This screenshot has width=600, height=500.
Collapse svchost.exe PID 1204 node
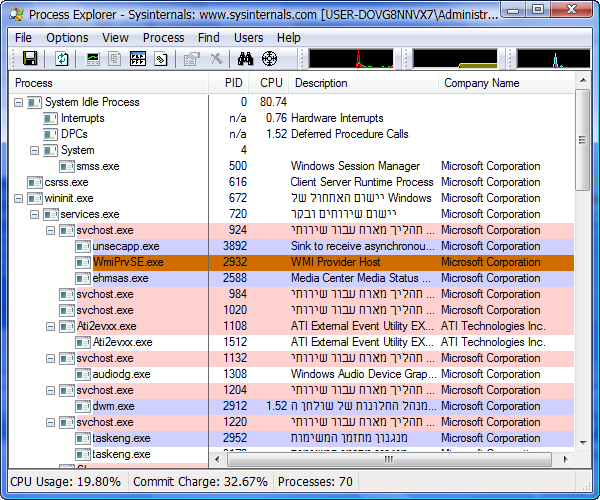point(51,391)
